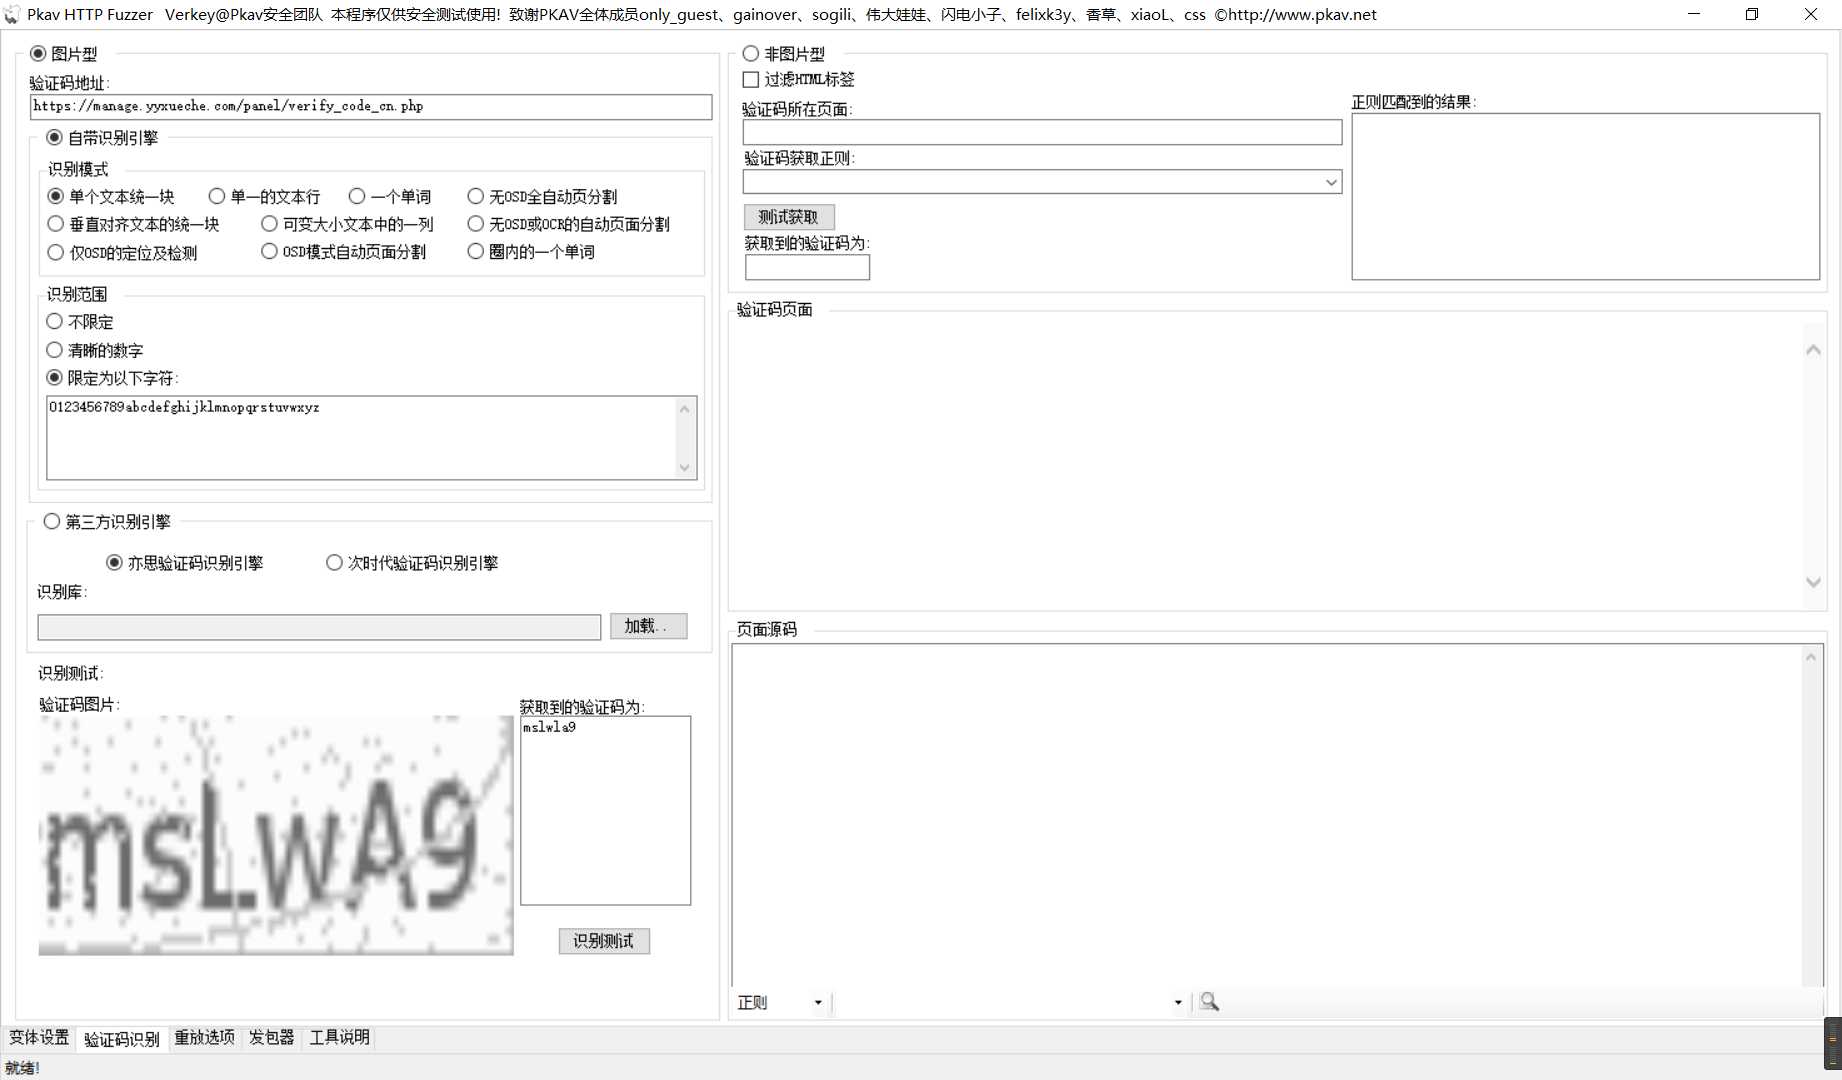
Task: Click the 加载.. button
Action: pos(649,626)
